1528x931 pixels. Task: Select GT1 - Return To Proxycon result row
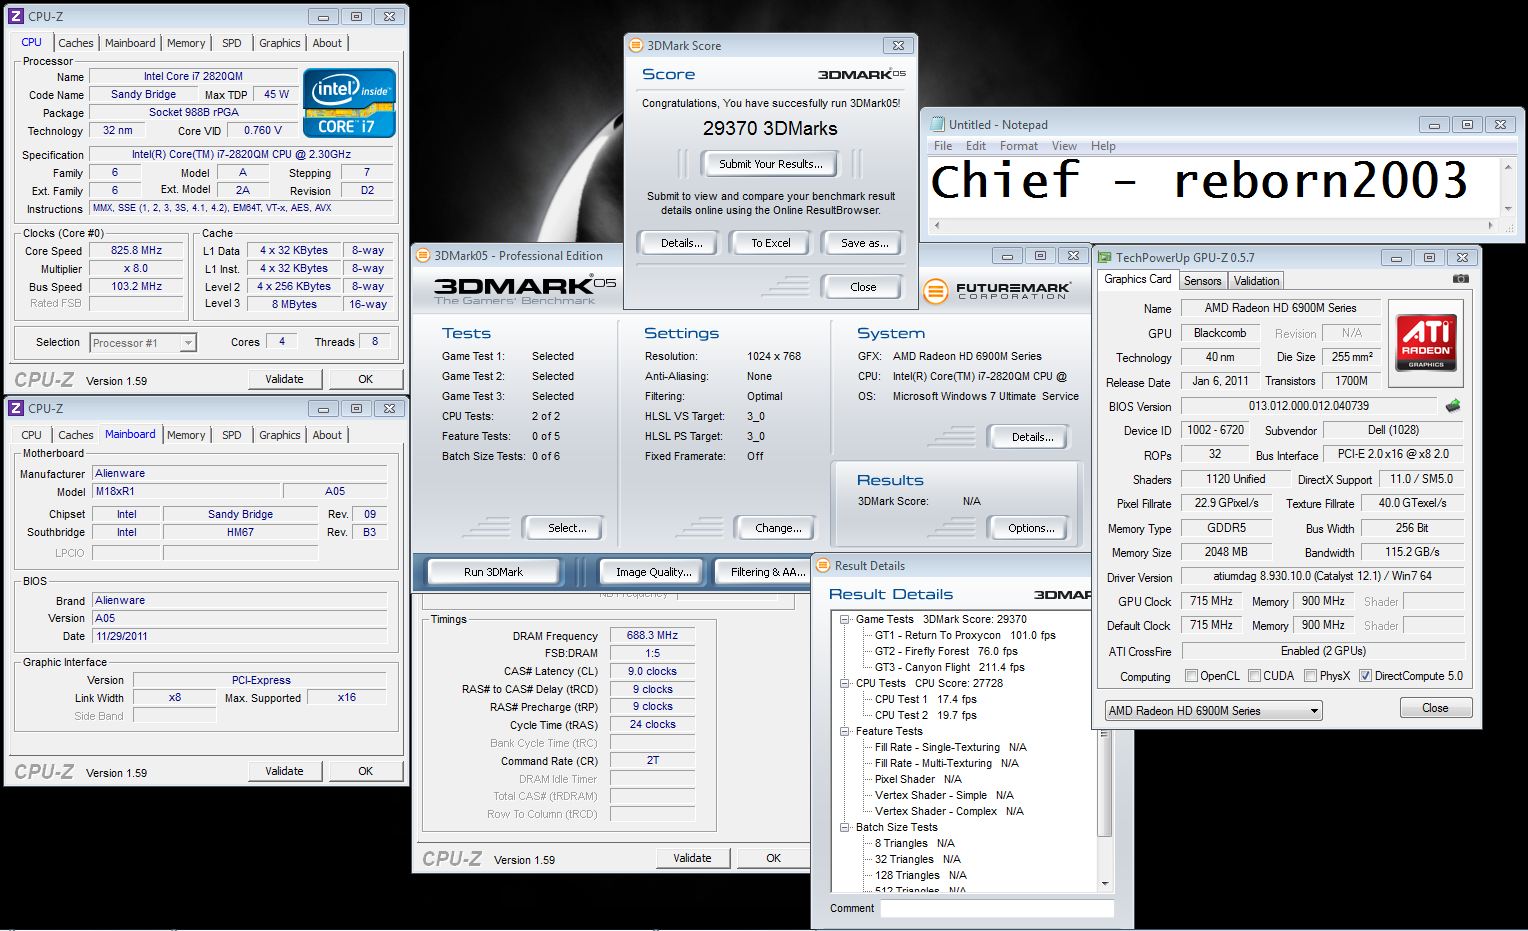964,635
